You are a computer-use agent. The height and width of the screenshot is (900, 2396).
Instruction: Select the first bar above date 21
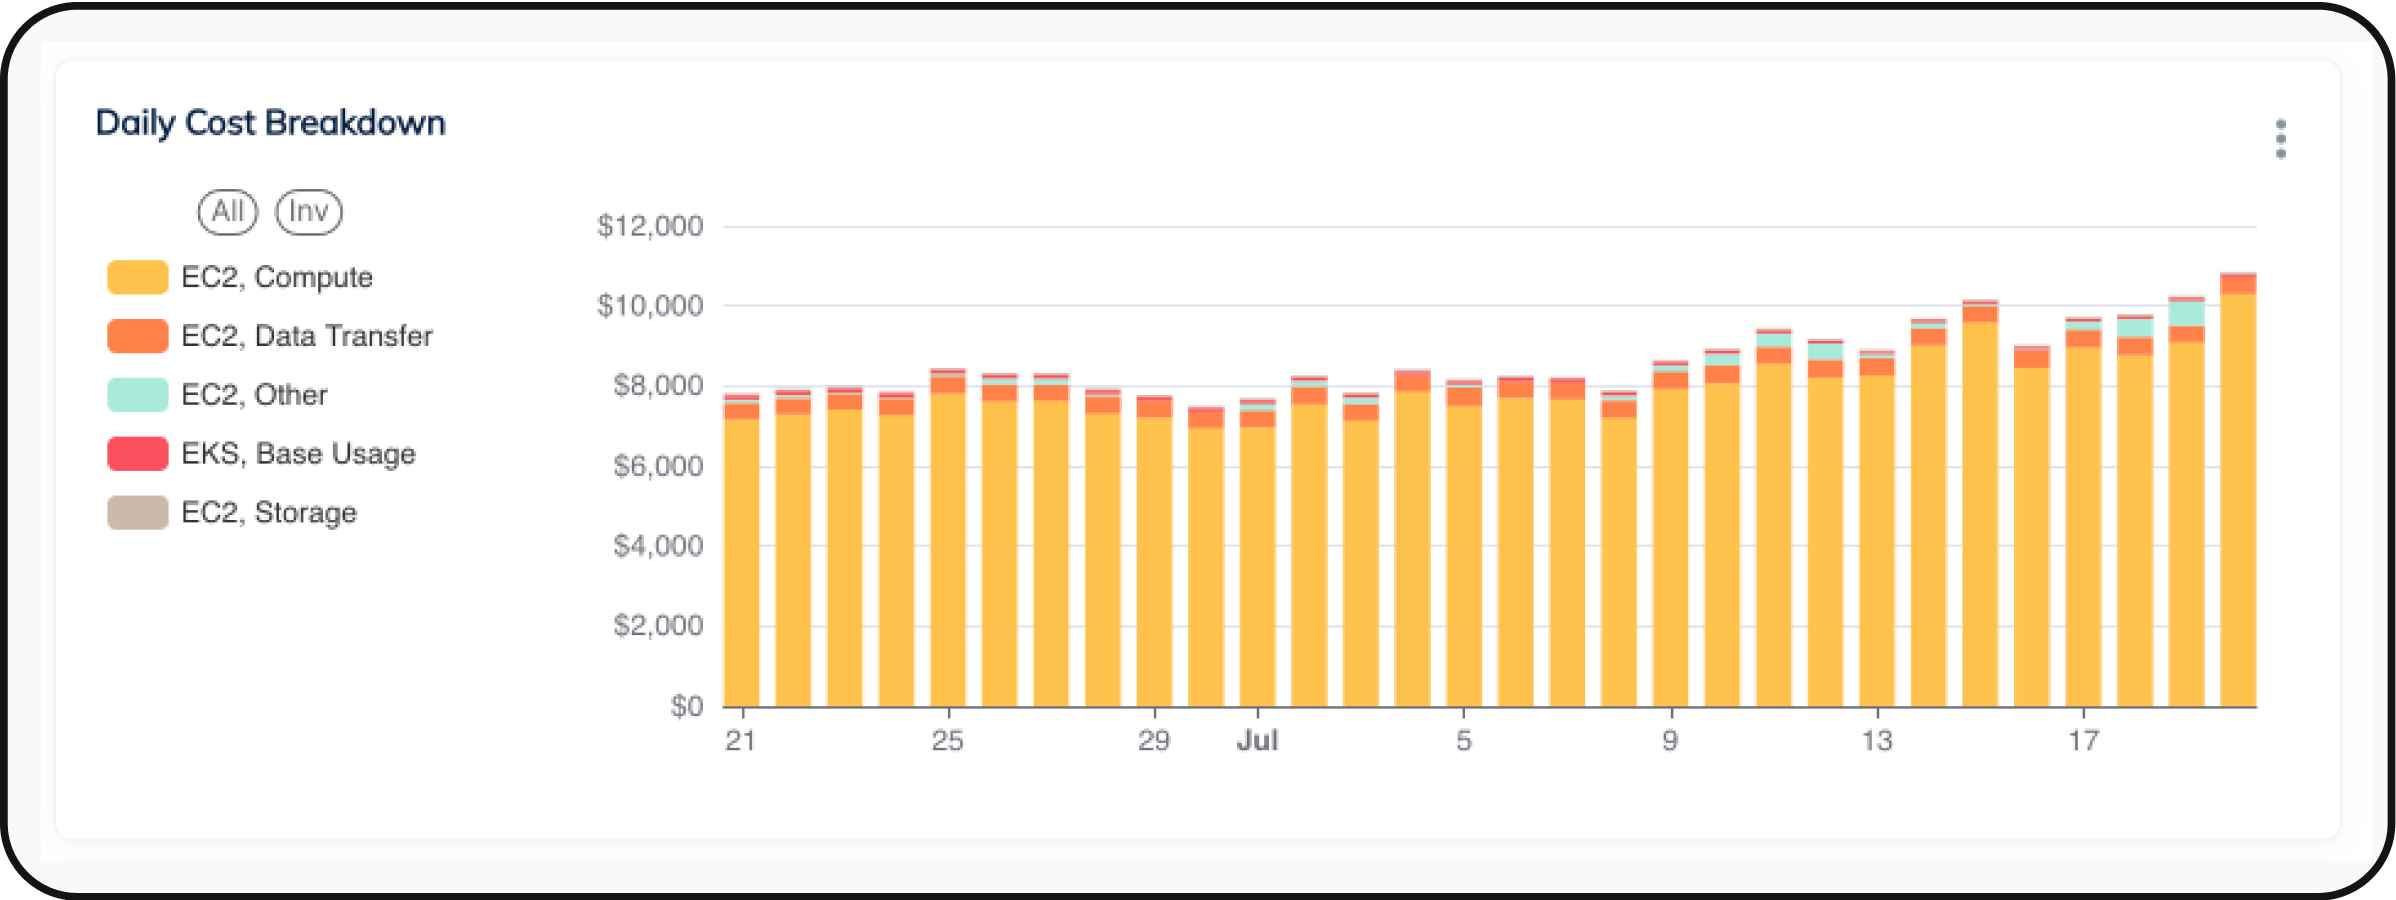[x=741, y=560]
